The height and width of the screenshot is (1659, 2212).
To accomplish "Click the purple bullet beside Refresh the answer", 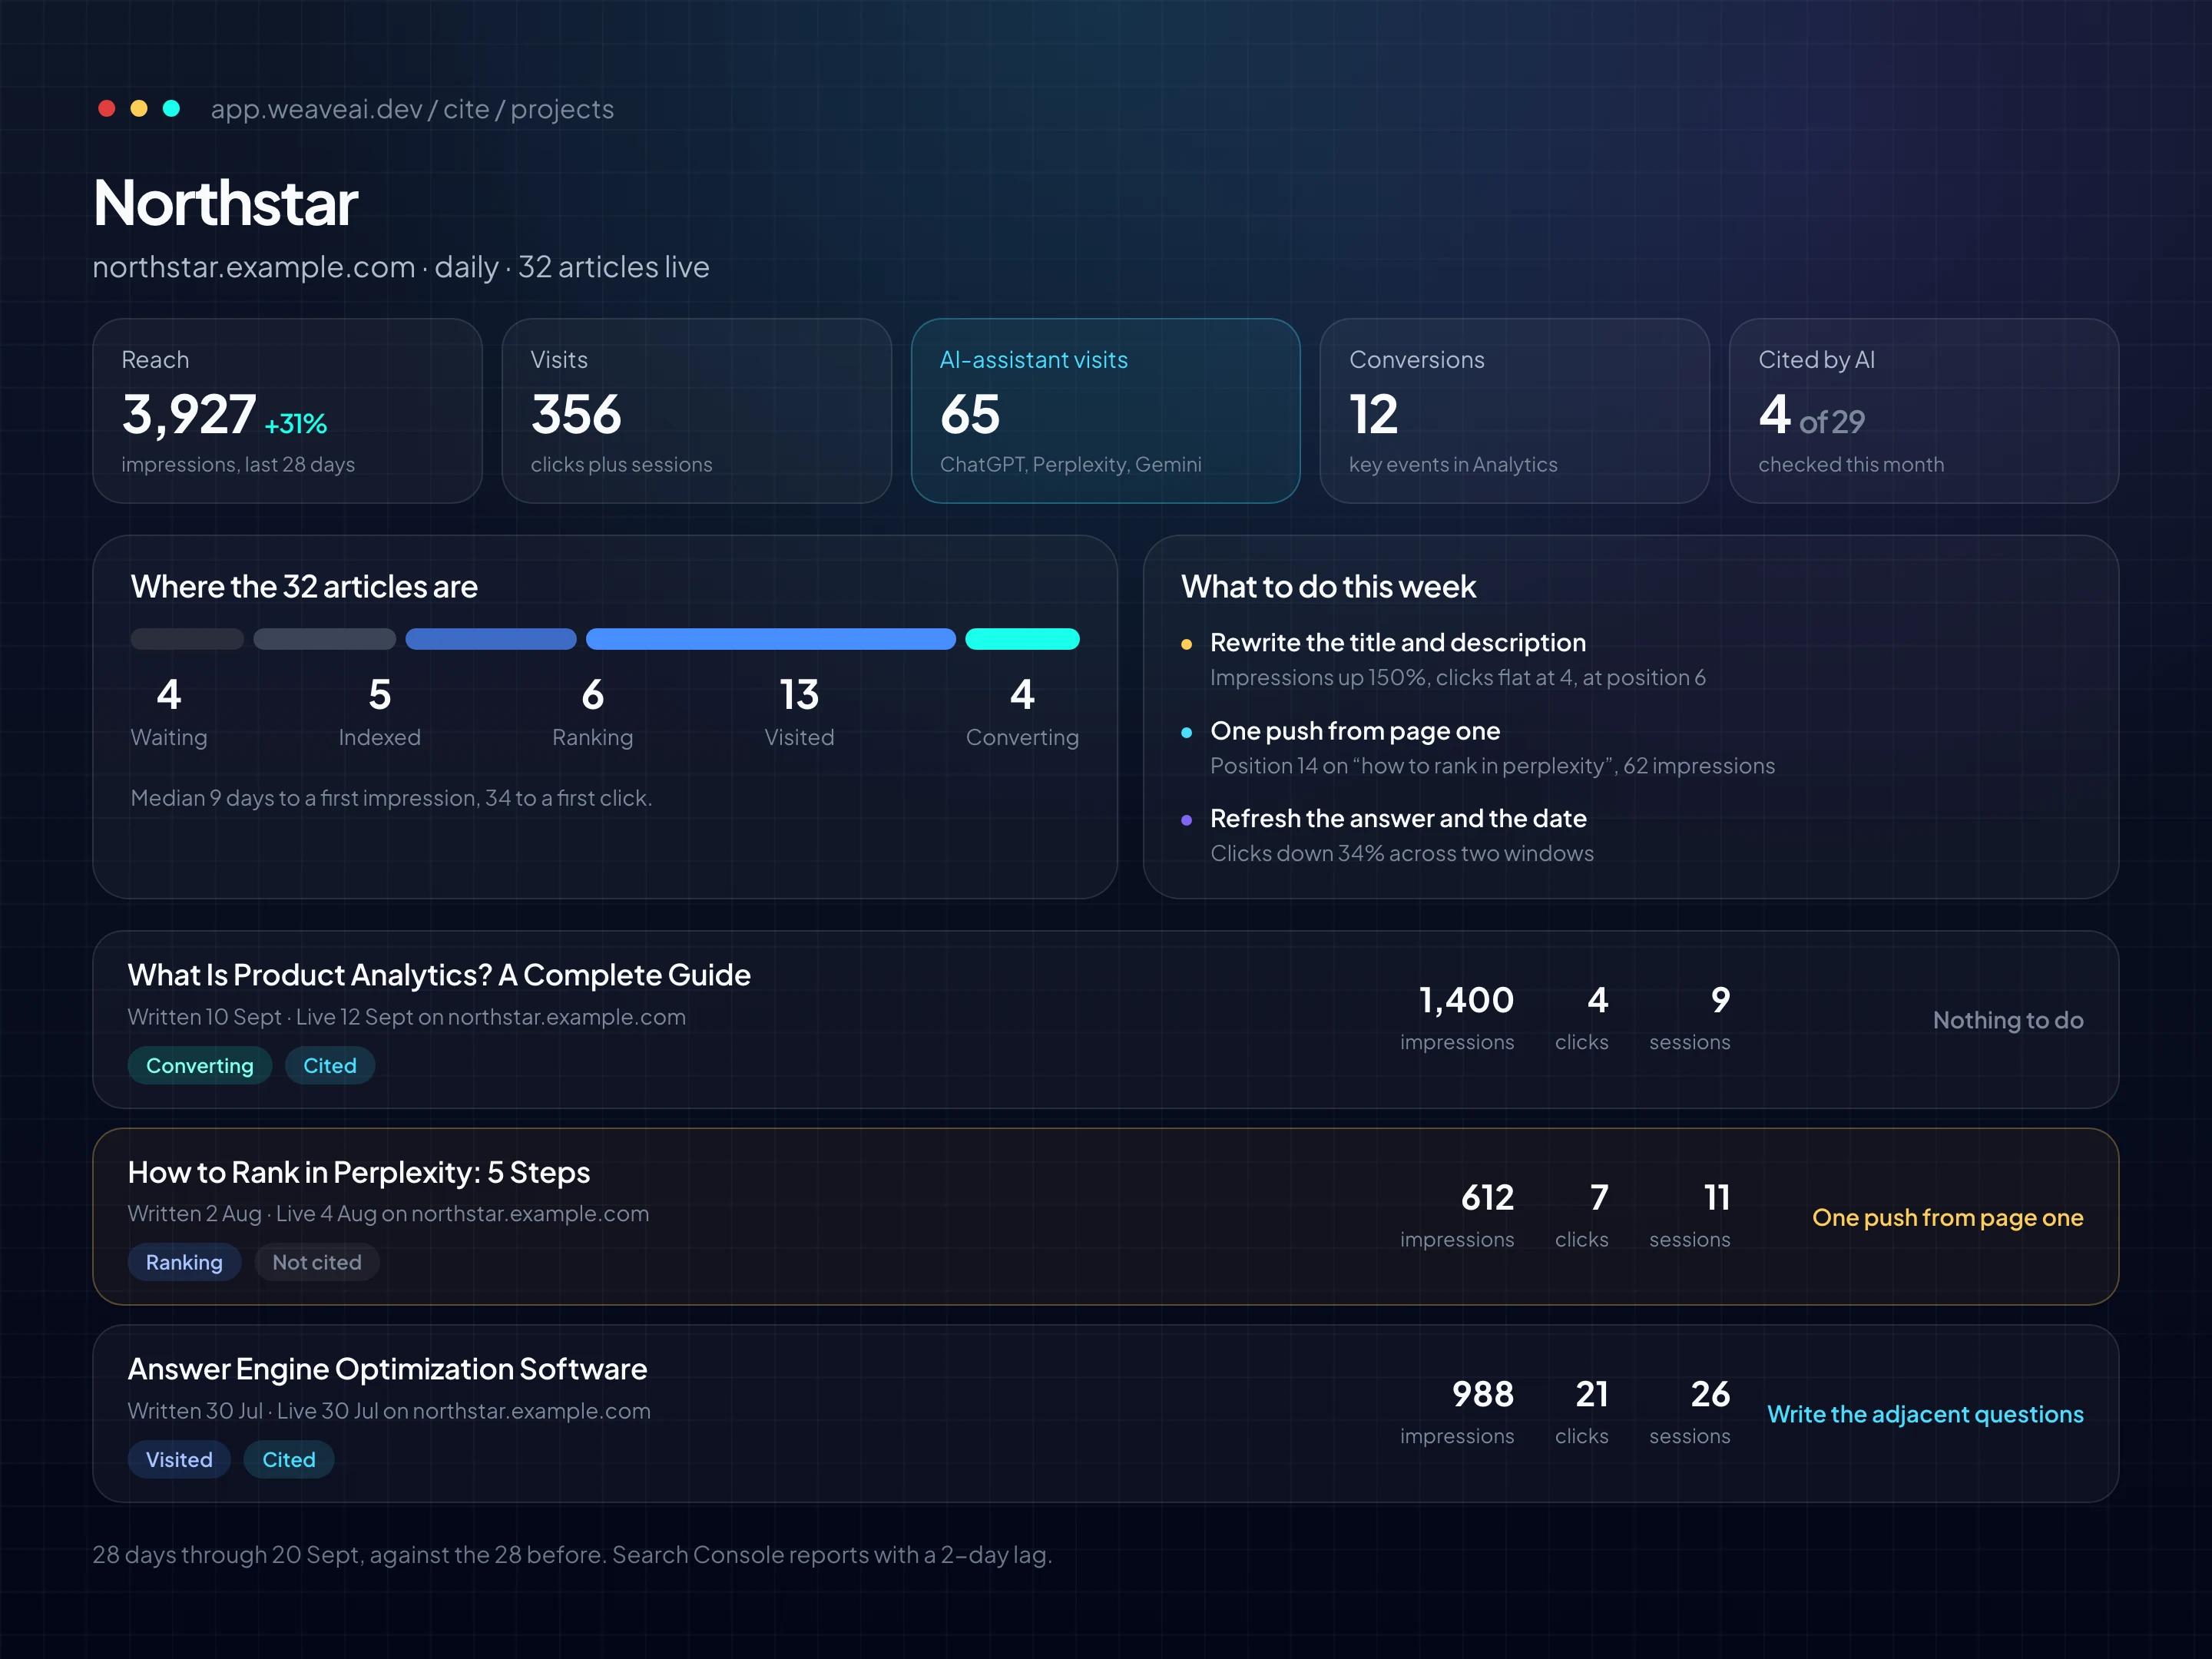I will tap(1186, 820).
